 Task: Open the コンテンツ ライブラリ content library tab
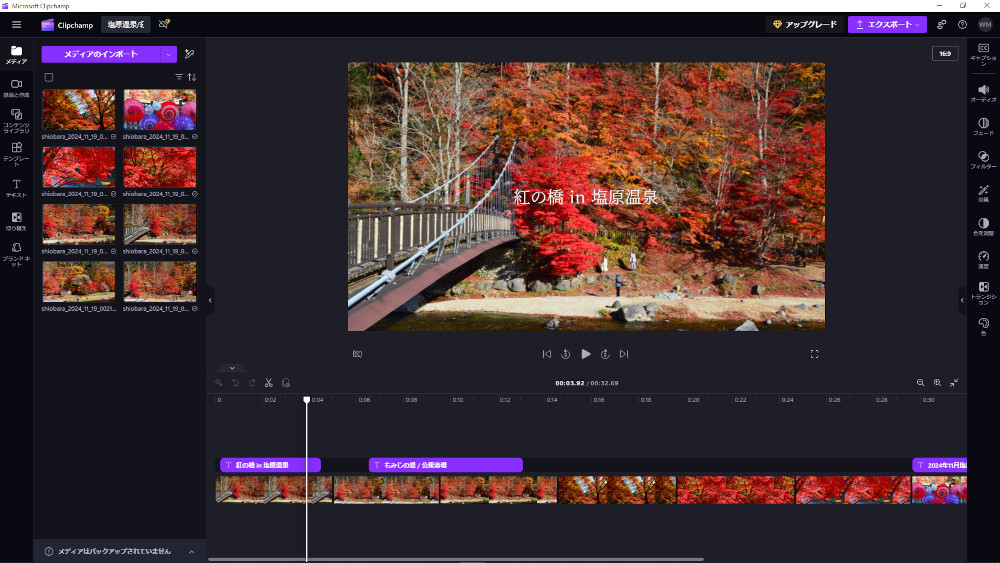pos(17,121)
